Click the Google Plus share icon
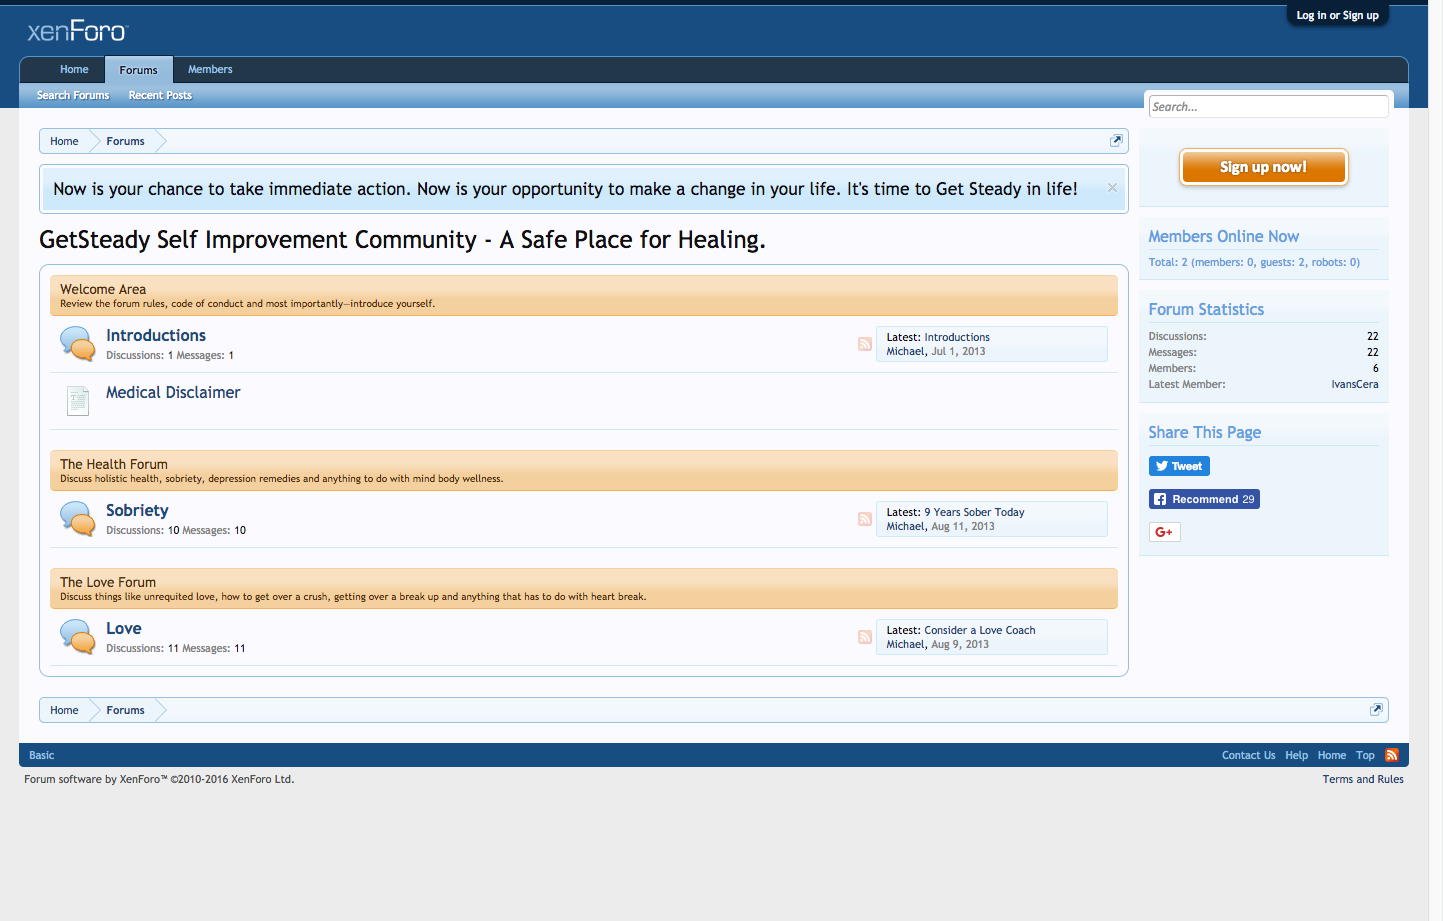 pyautogui.click(x=1164, y=532)
